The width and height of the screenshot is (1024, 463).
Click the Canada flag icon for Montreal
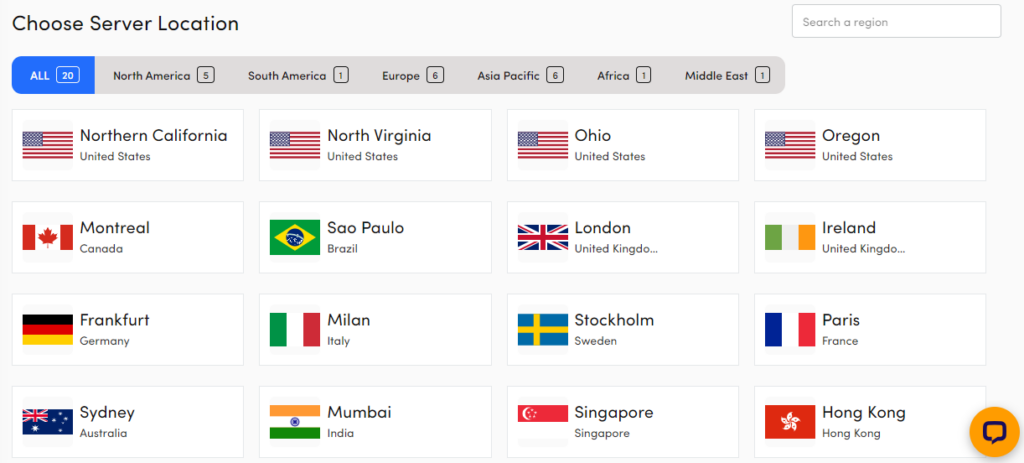pyautogui.click(x=48, y=237)
